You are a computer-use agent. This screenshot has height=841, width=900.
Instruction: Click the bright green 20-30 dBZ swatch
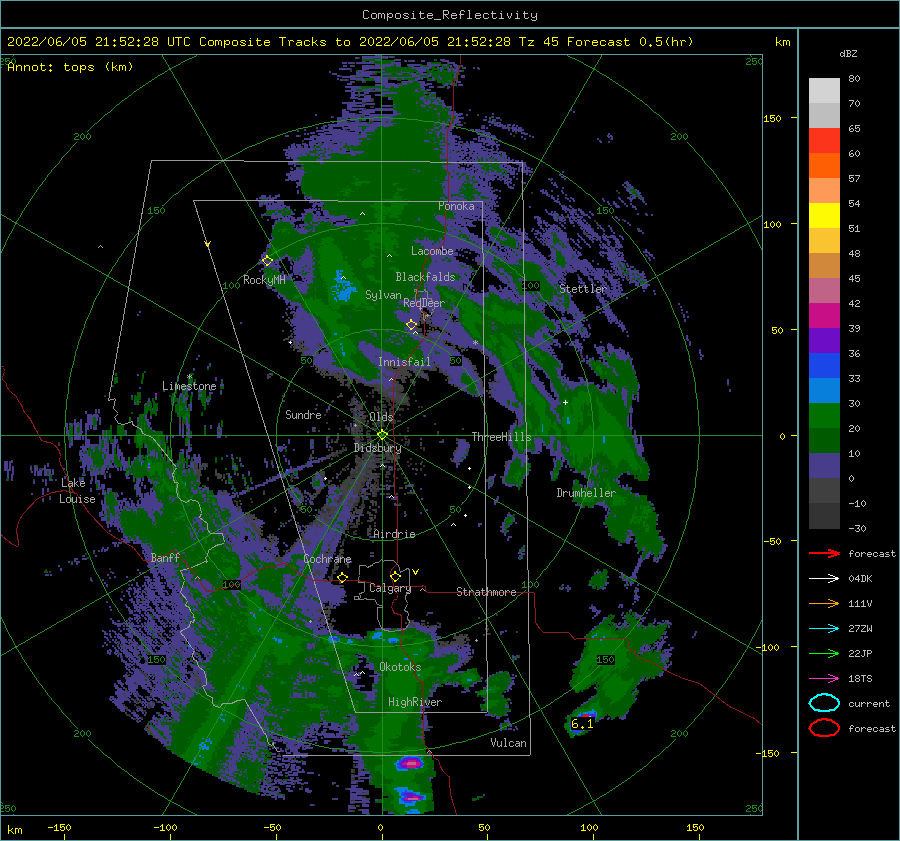824,416
